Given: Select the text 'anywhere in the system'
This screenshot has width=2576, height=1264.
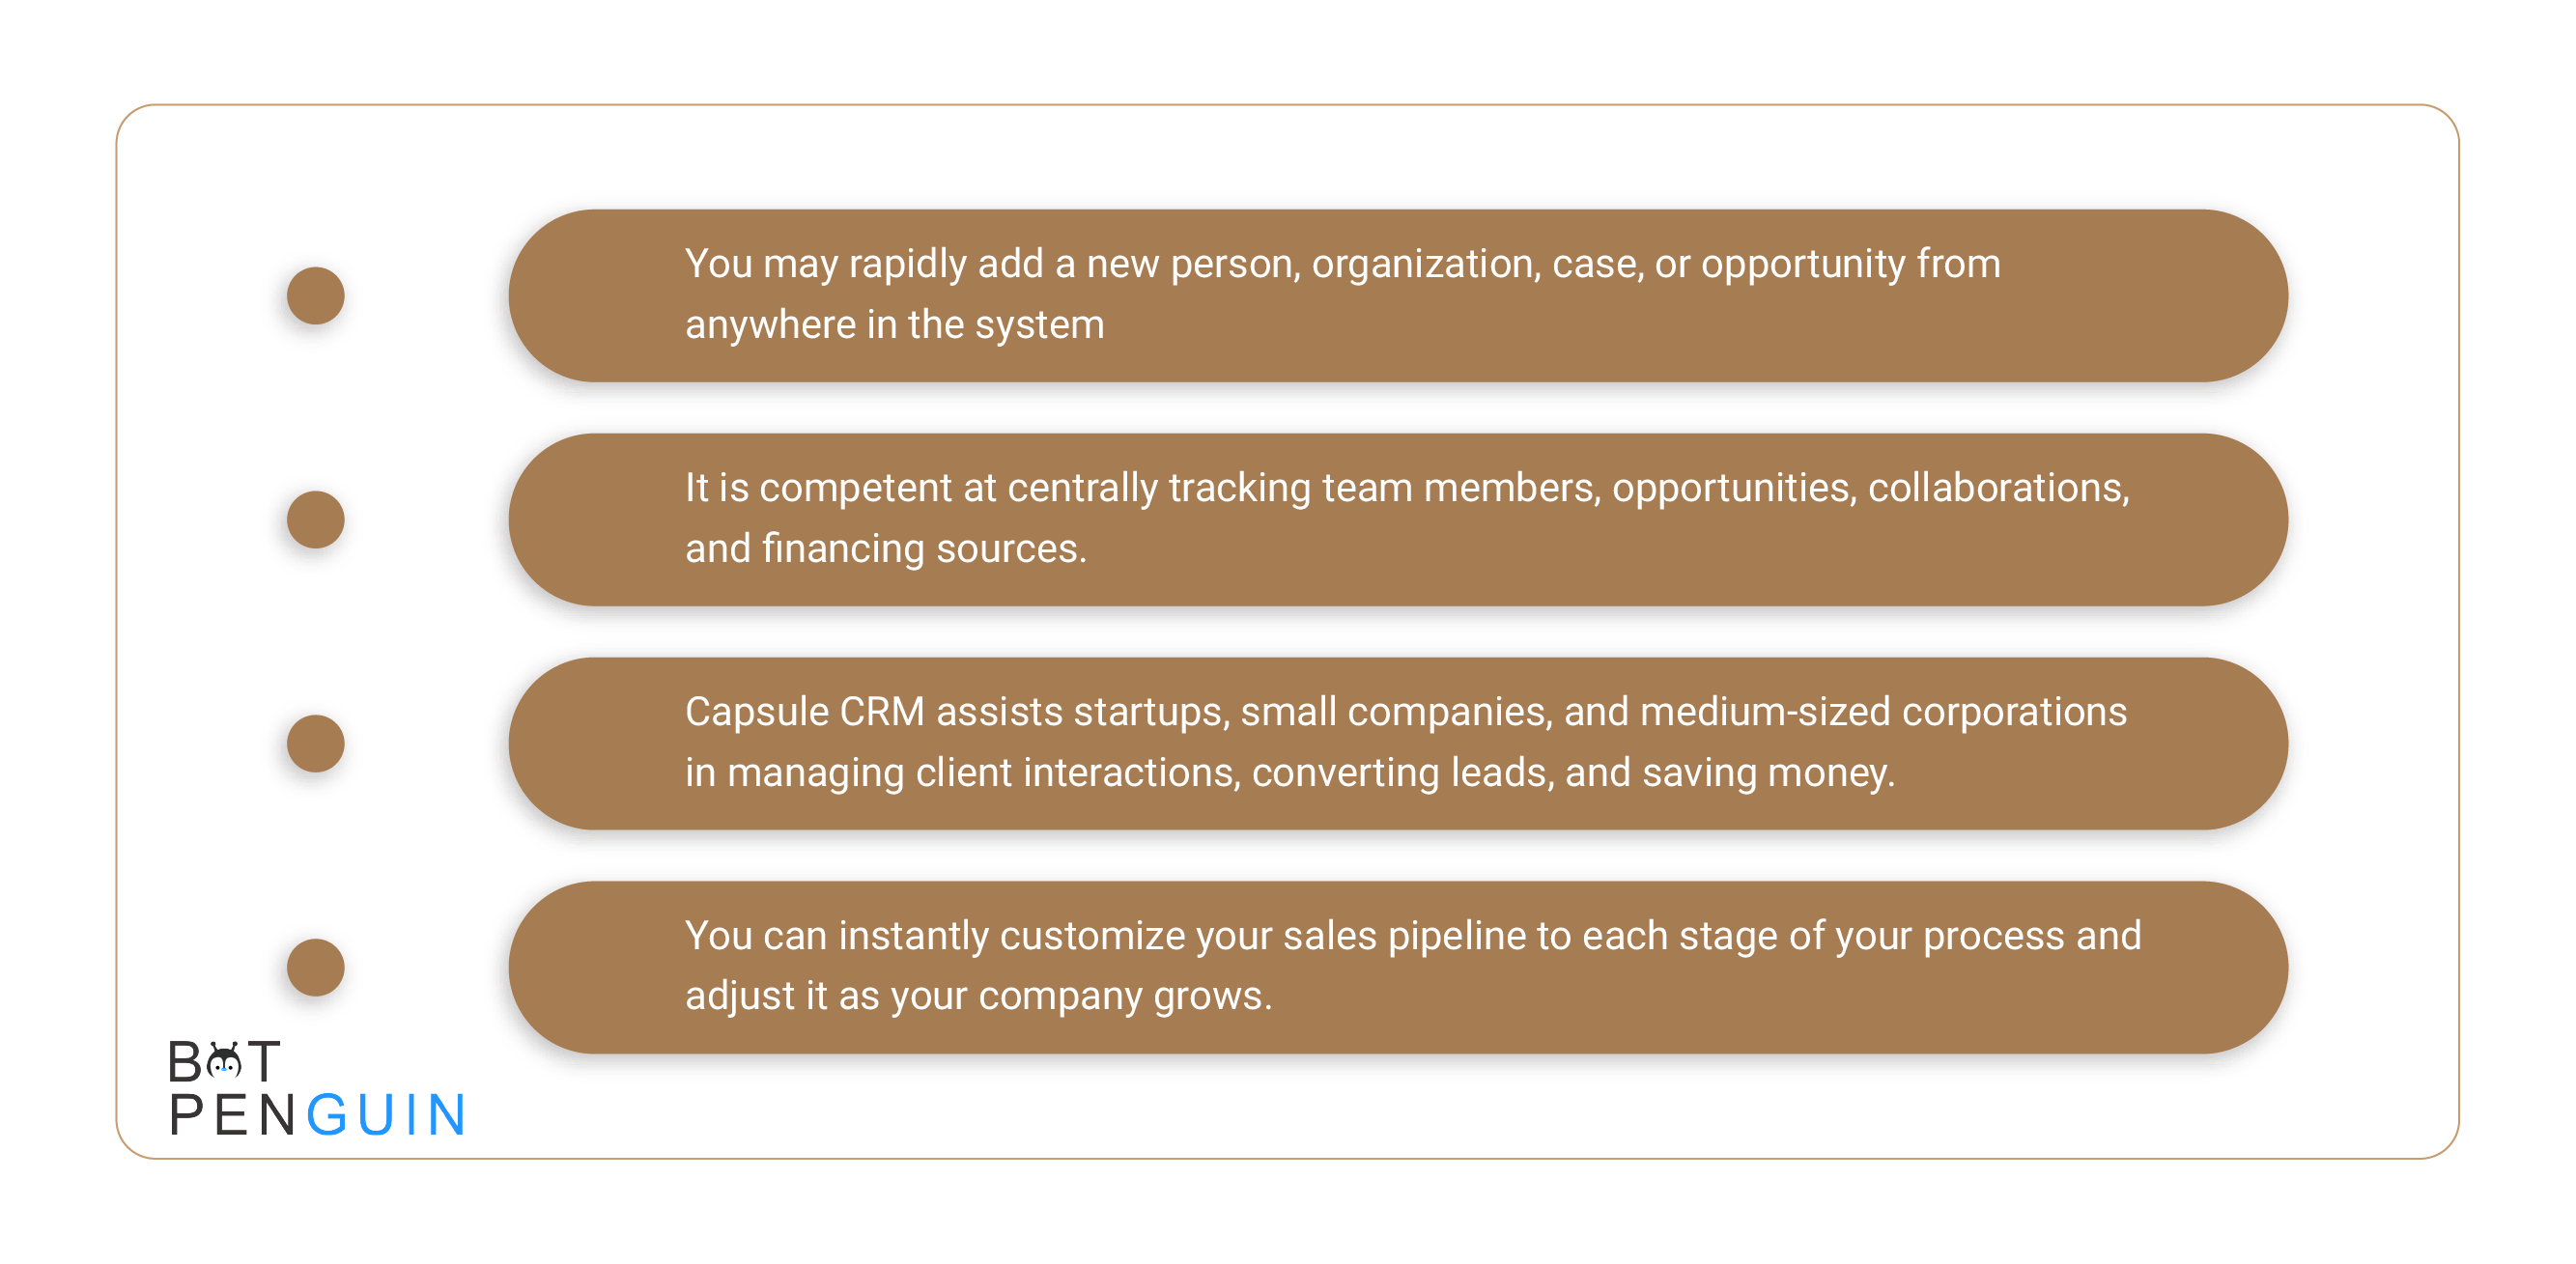Looking at the screenshot, I should (x=894, y=325).
